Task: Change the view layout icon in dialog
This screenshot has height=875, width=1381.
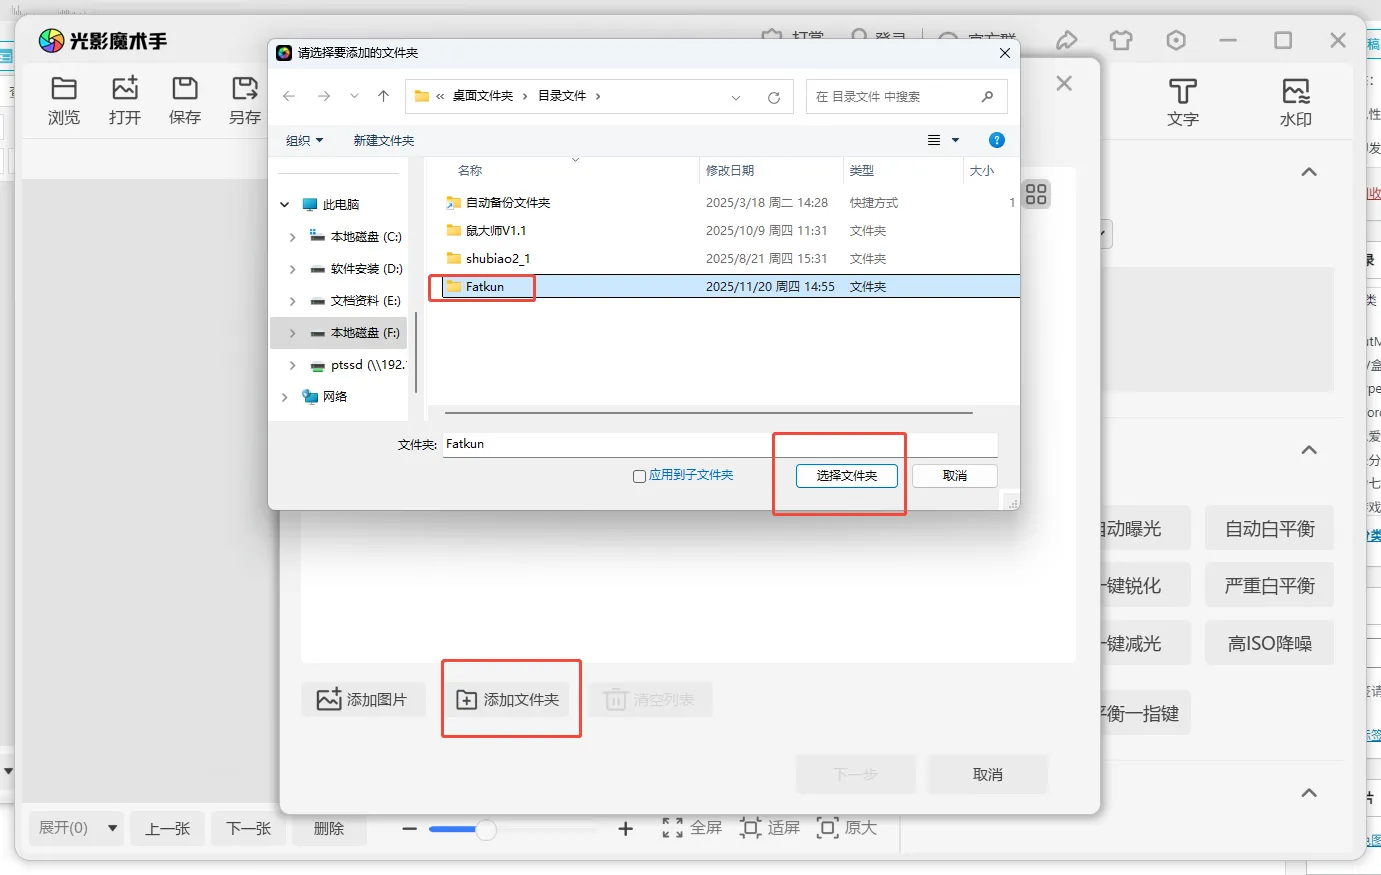Action: (934, 140)
